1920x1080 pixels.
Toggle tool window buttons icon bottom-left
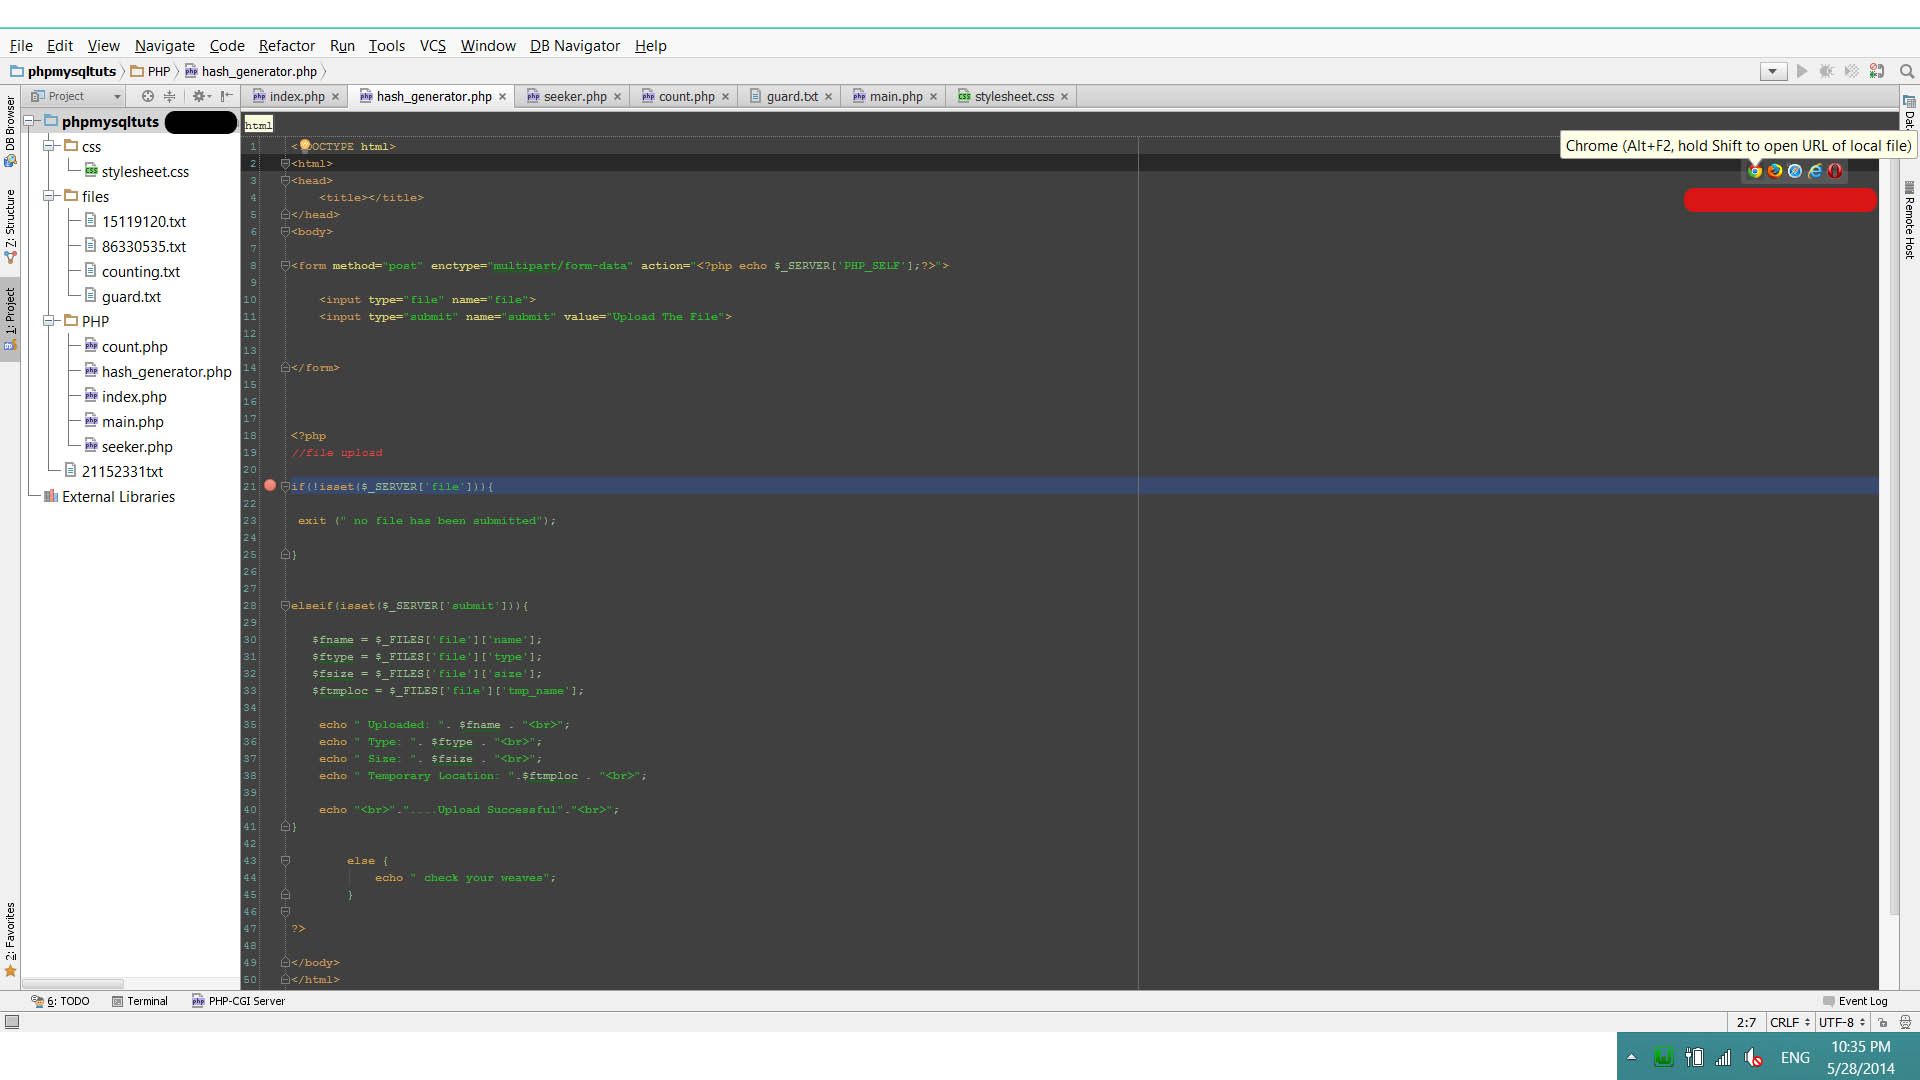[12, 1022]
